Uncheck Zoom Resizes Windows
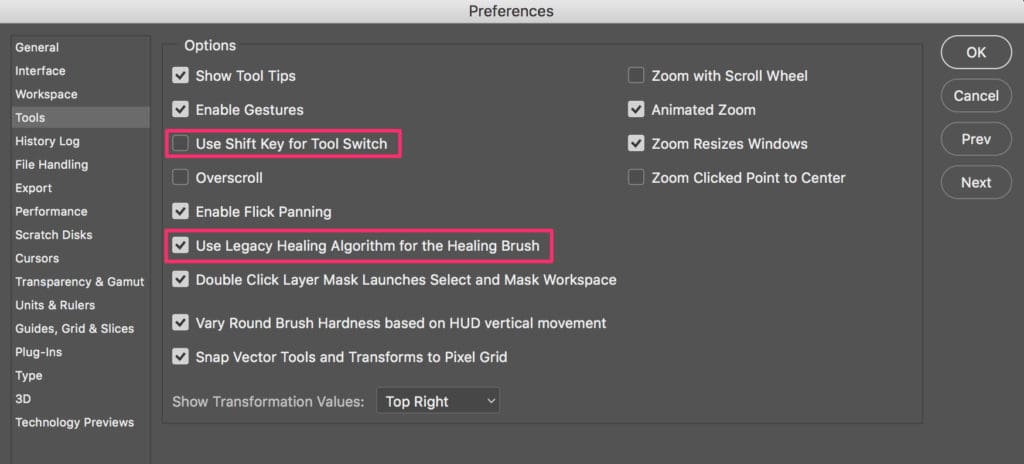Image resolution: width=1024 pixels, height=464 pixels. tap(636, 144)
